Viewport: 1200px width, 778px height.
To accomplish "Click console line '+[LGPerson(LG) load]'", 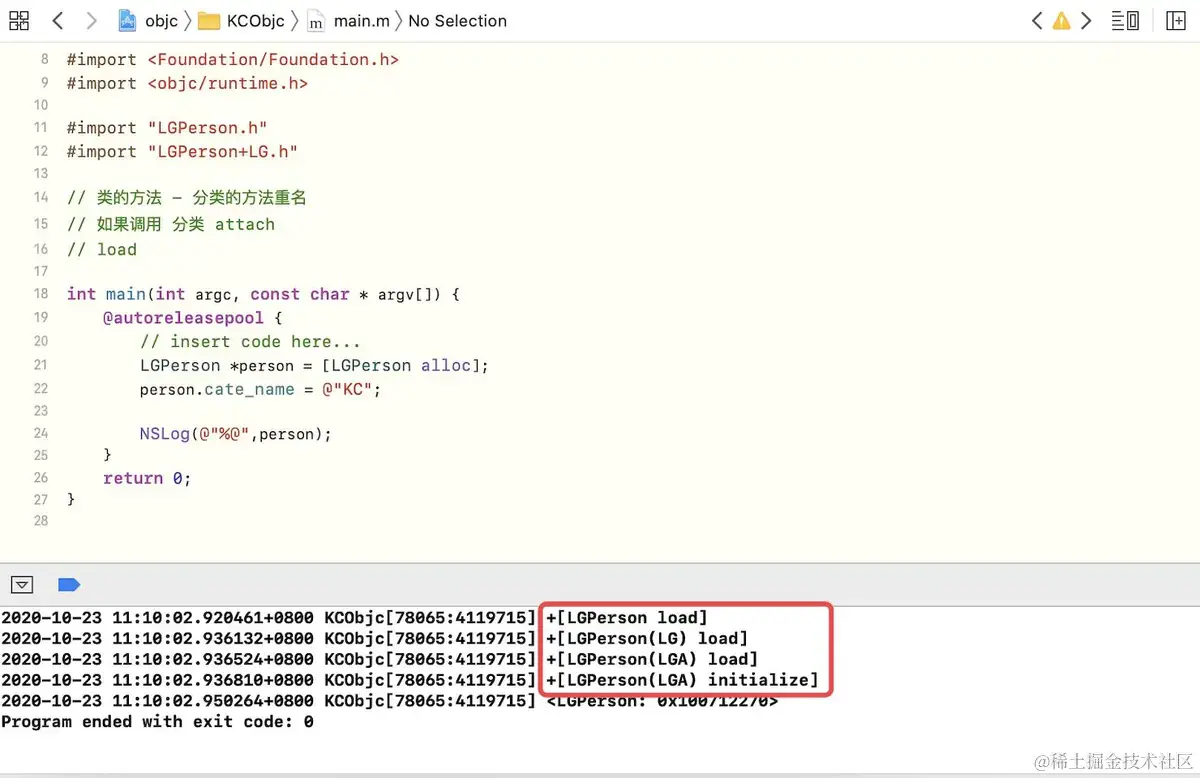I will 646,638.
